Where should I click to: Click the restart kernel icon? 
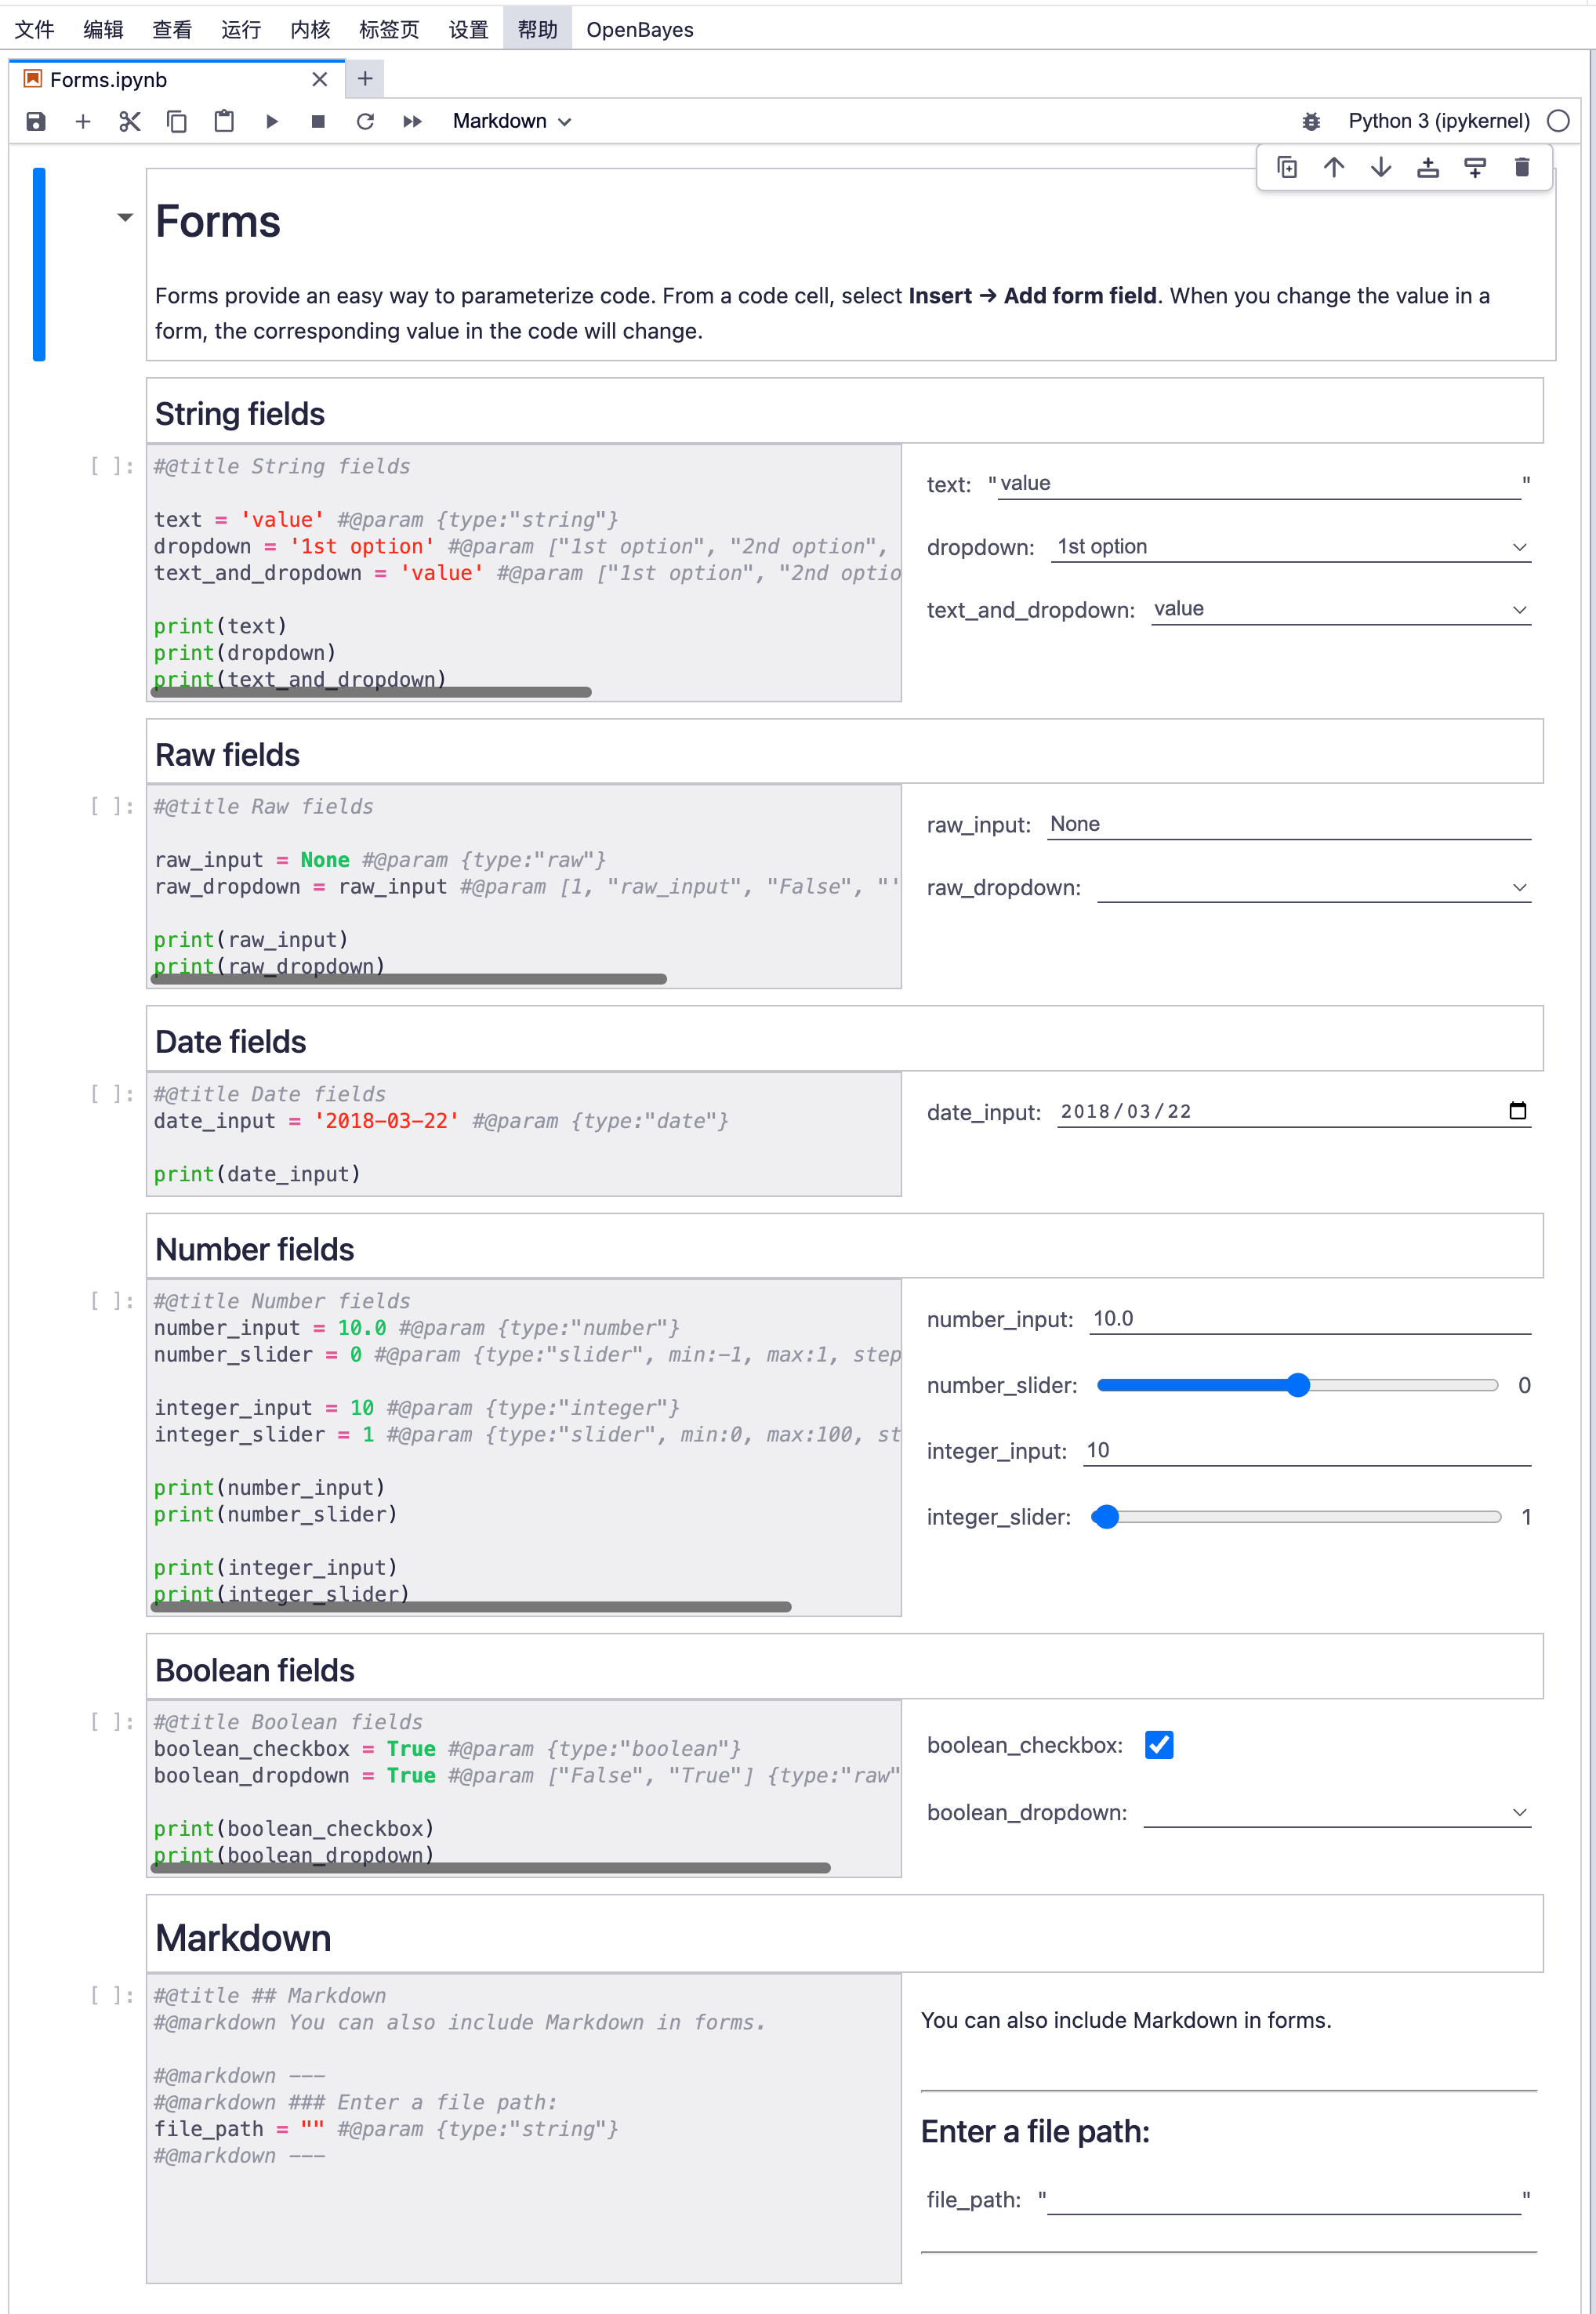click(365, 121)
